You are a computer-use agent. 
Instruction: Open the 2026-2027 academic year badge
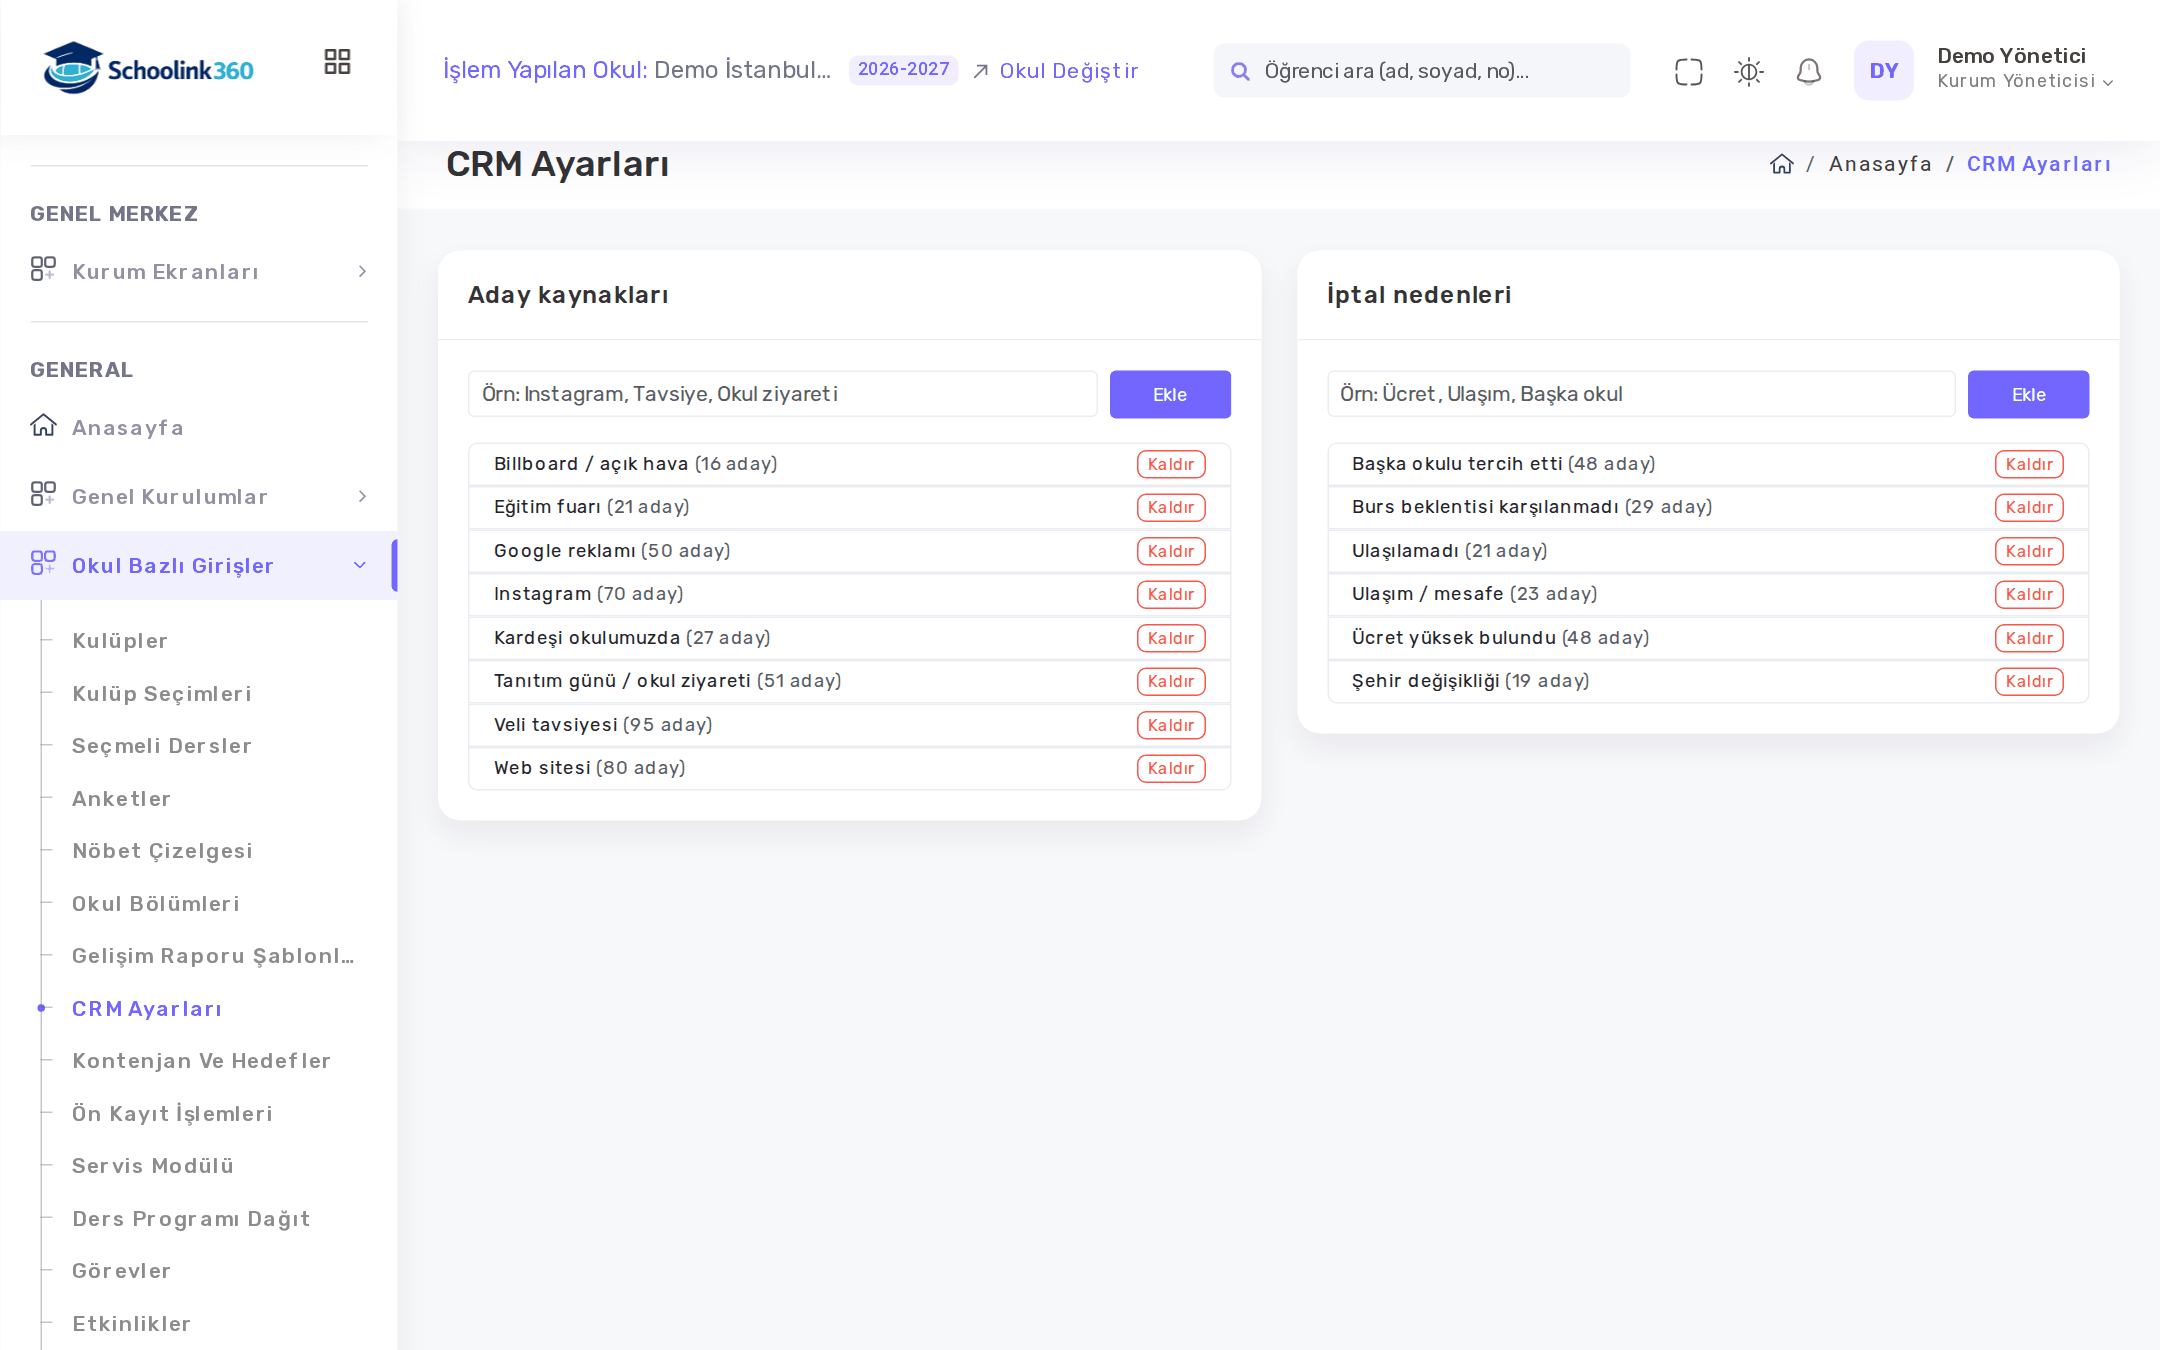(x=903, y=69)
